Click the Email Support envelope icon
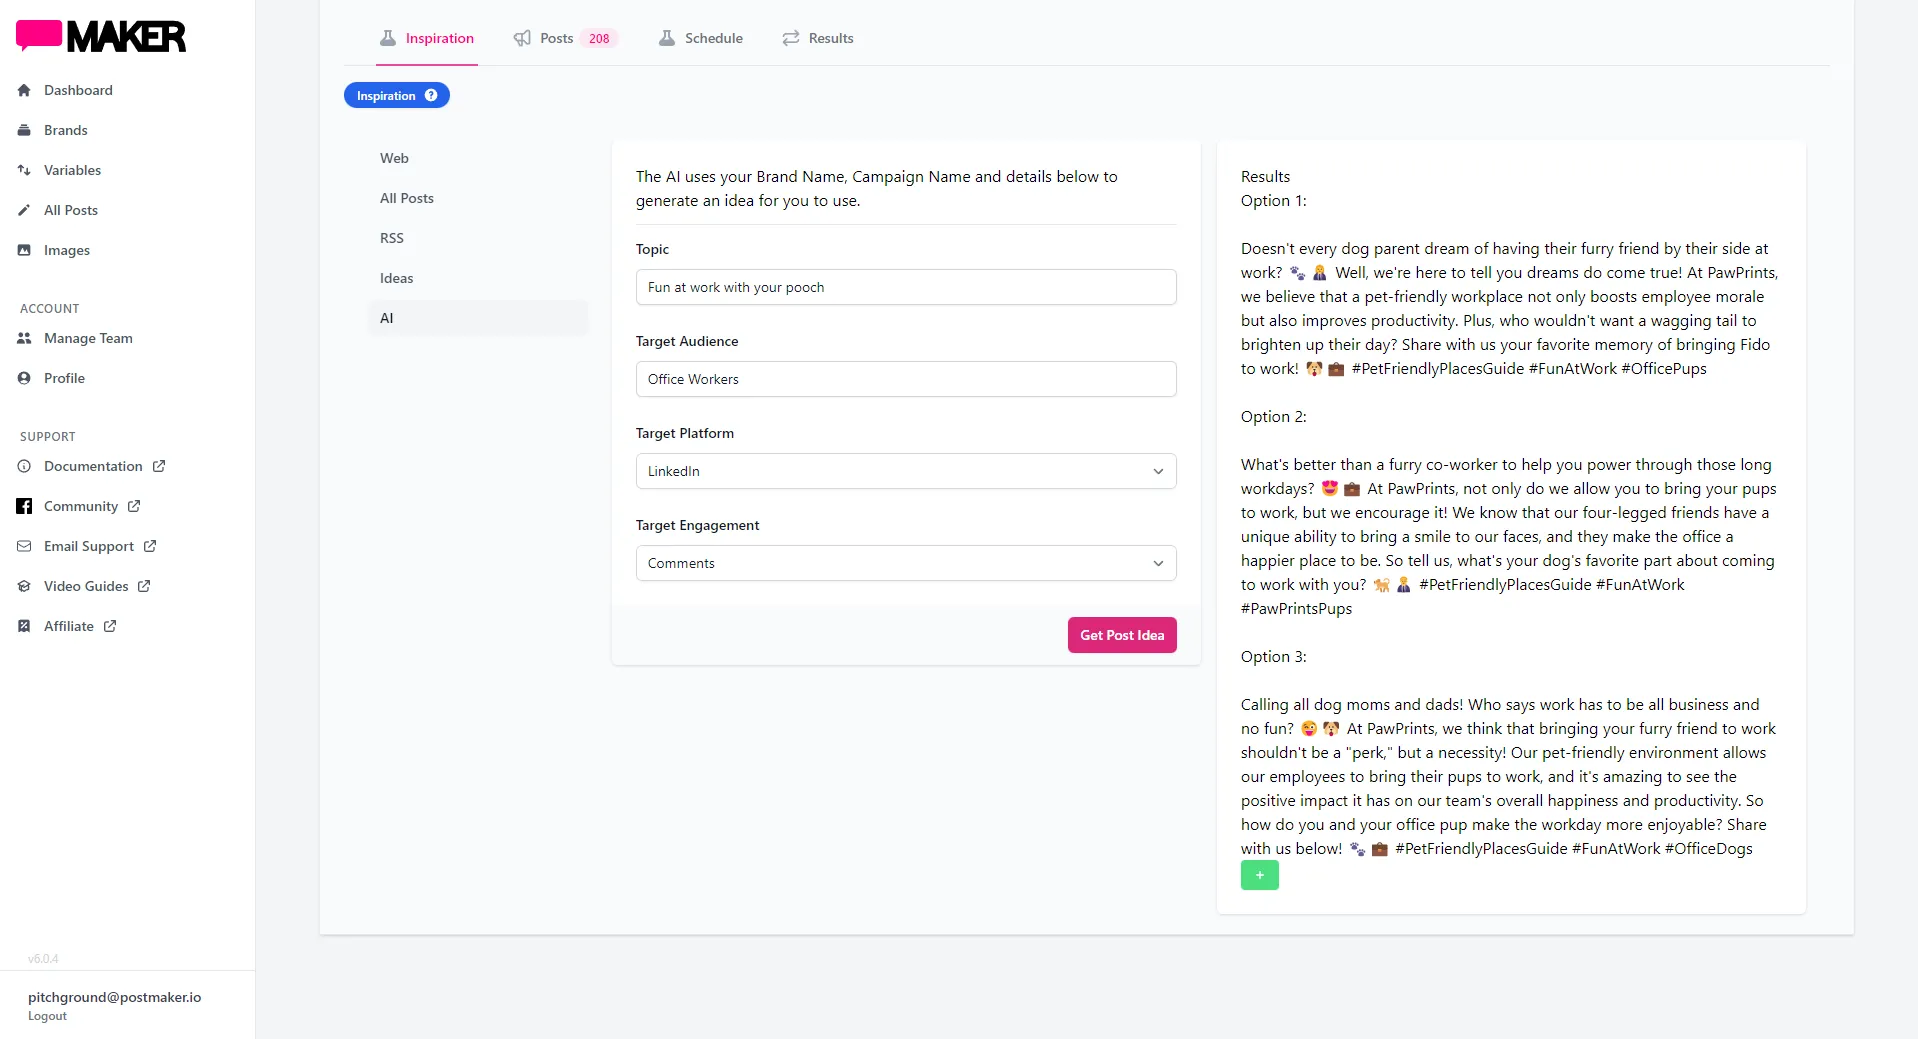 click(24, 546)
